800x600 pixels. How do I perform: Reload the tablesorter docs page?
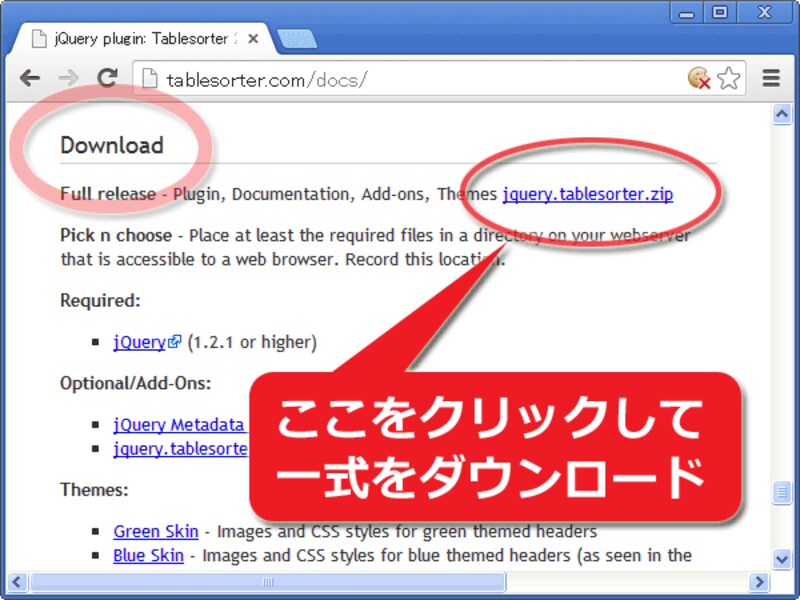click(108, 78)
